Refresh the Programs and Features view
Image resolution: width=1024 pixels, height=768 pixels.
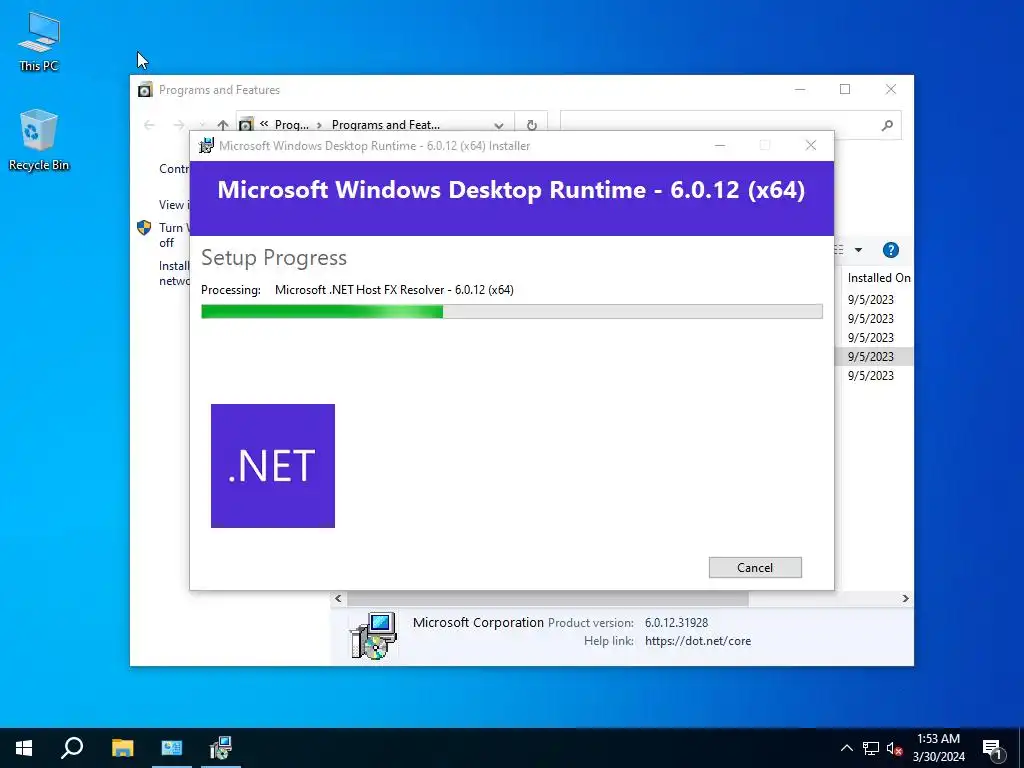(x=532, y=125)
